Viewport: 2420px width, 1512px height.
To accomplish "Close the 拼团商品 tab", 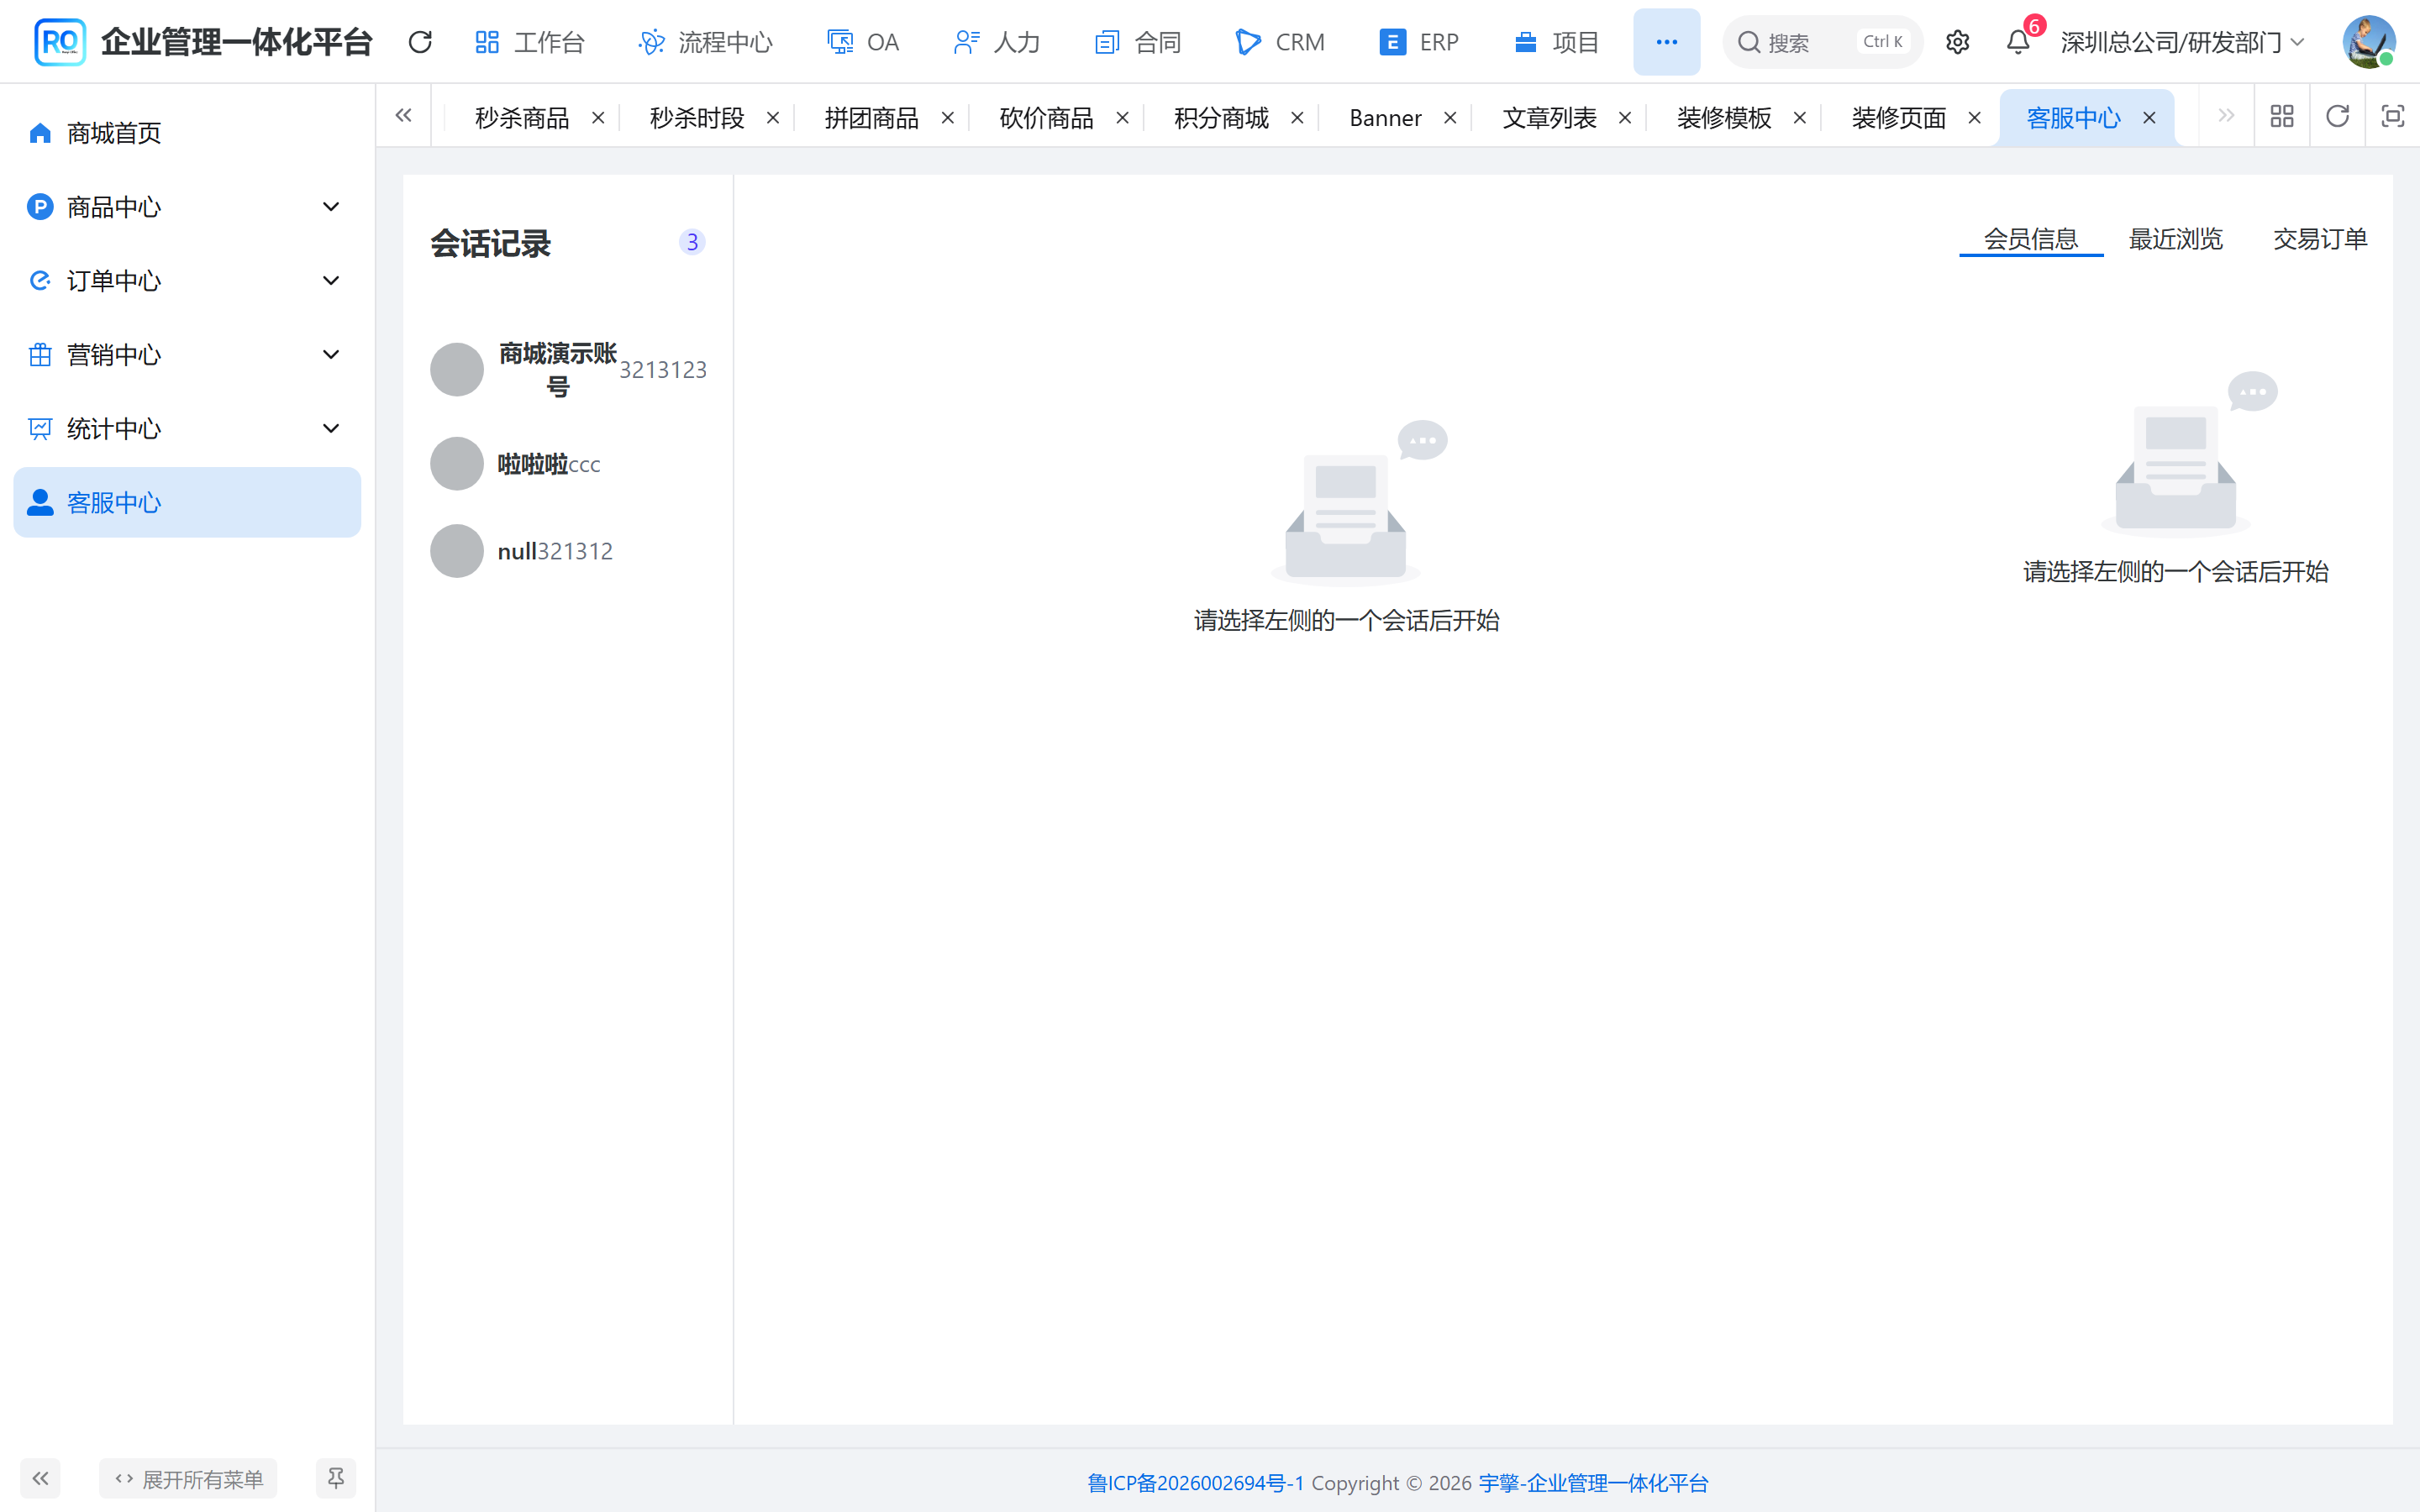I will click(x=948, y=118).
